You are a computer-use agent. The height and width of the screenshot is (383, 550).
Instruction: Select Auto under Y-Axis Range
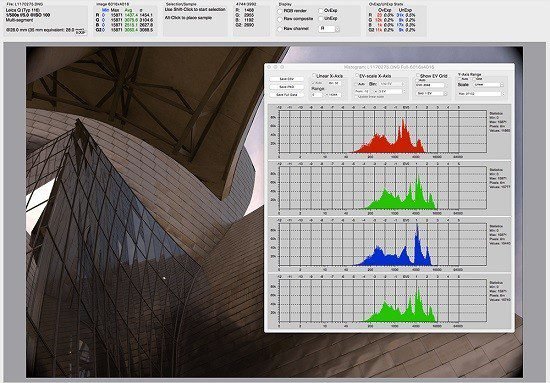click(461, 79)
